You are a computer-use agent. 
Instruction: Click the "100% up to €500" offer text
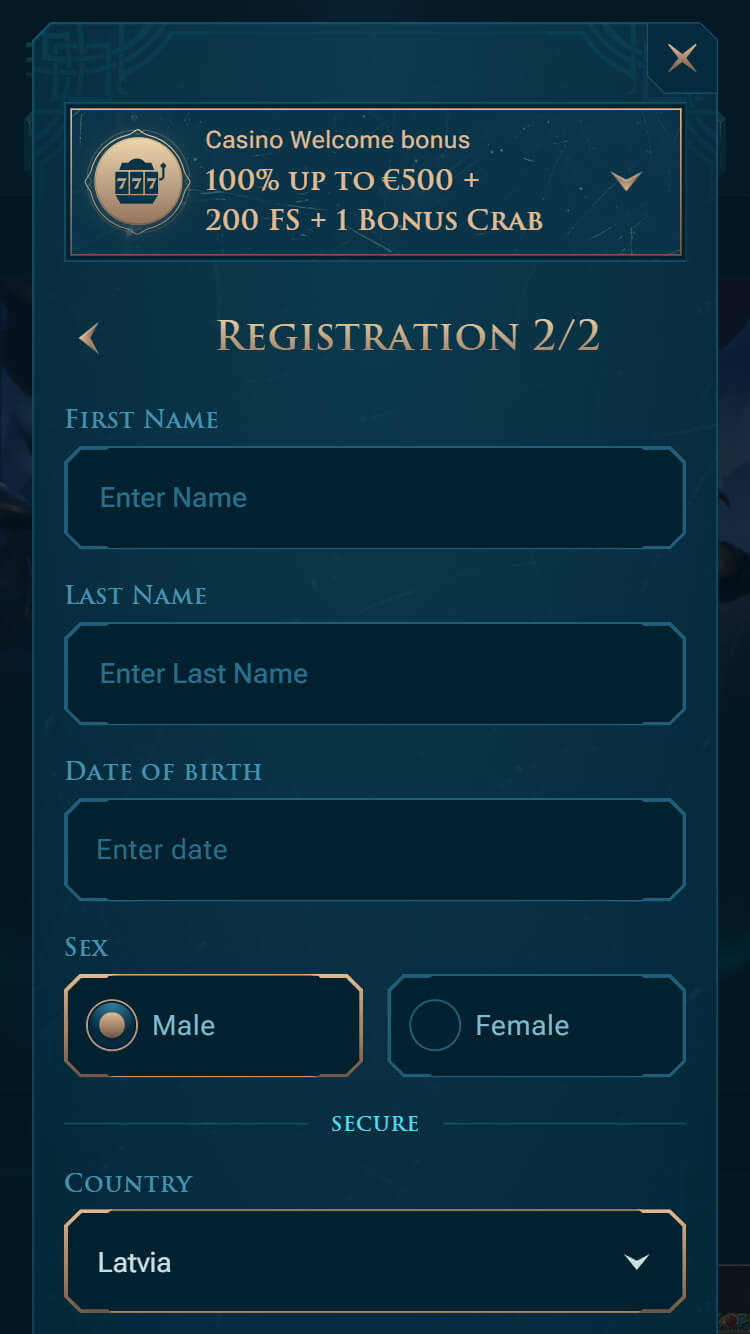(x=342, y=181)
